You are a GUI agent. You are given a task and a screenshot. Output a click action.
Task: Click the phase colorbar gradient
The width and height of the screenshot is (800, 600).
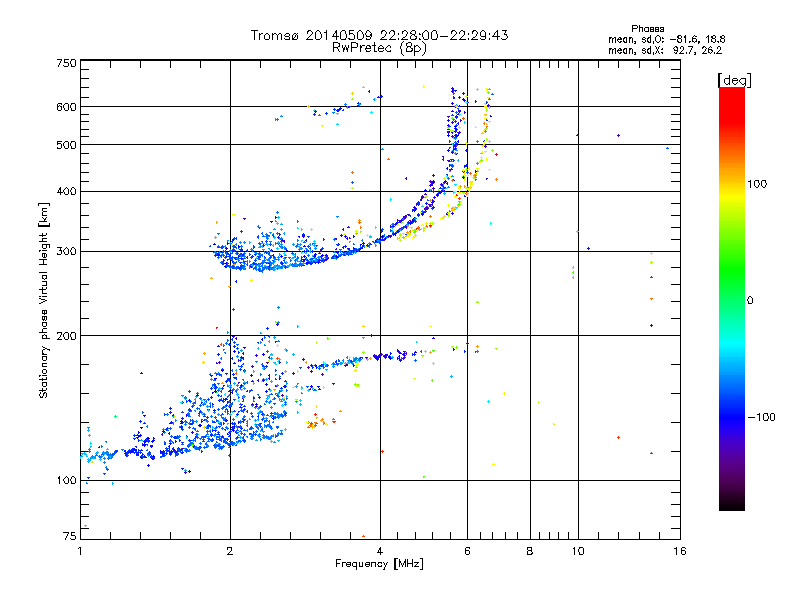[x=732, y=298]
